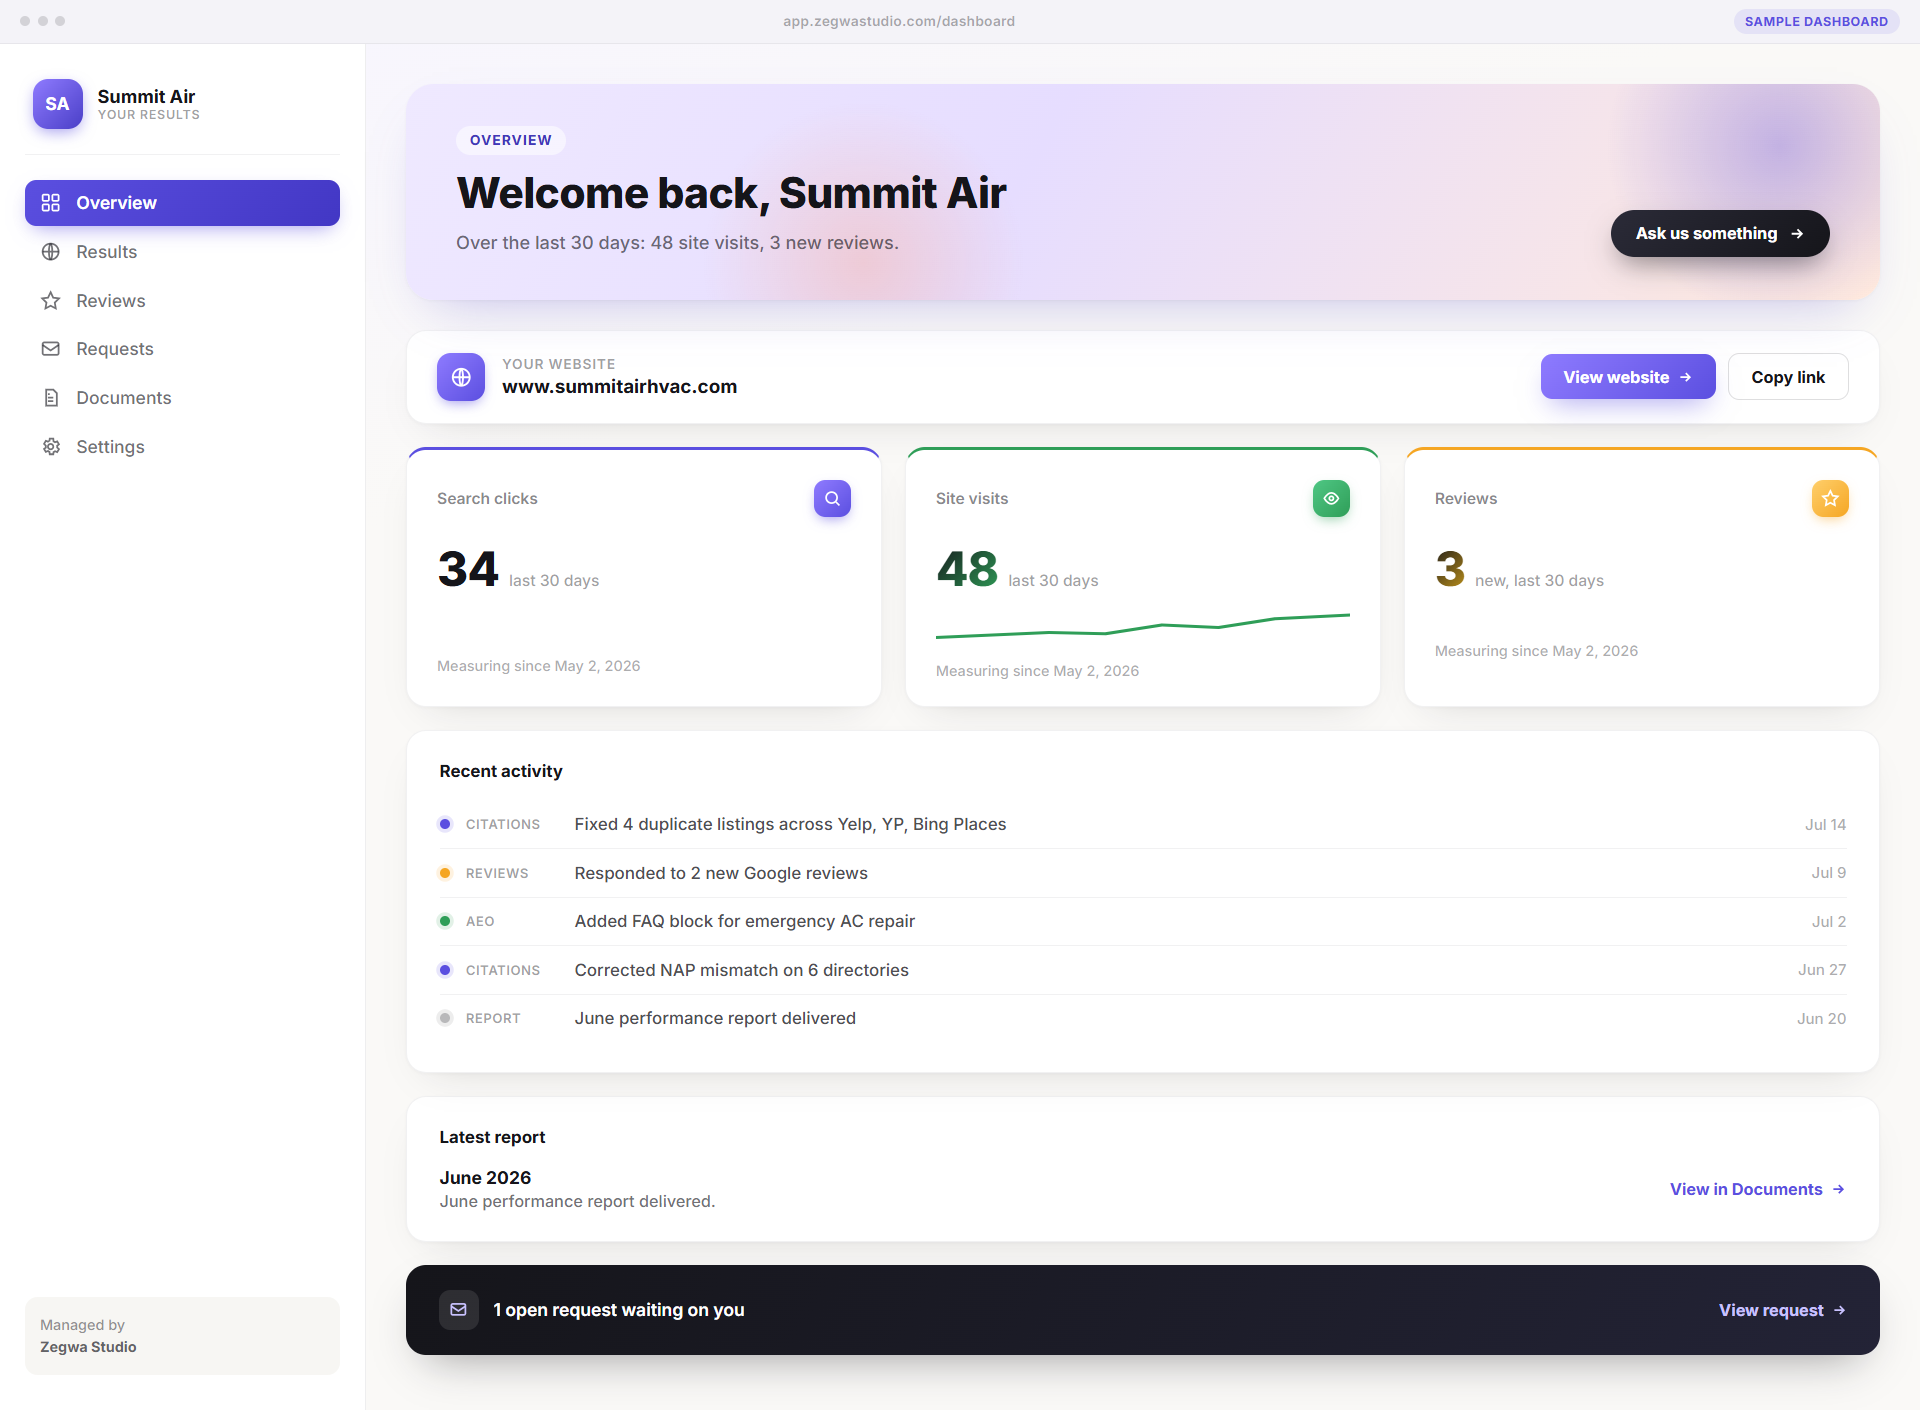The width and height of the screenshot is (1920, 1410).
Task: Click the orange dot beside REVIEWS activity
Action: click(445, 873)
